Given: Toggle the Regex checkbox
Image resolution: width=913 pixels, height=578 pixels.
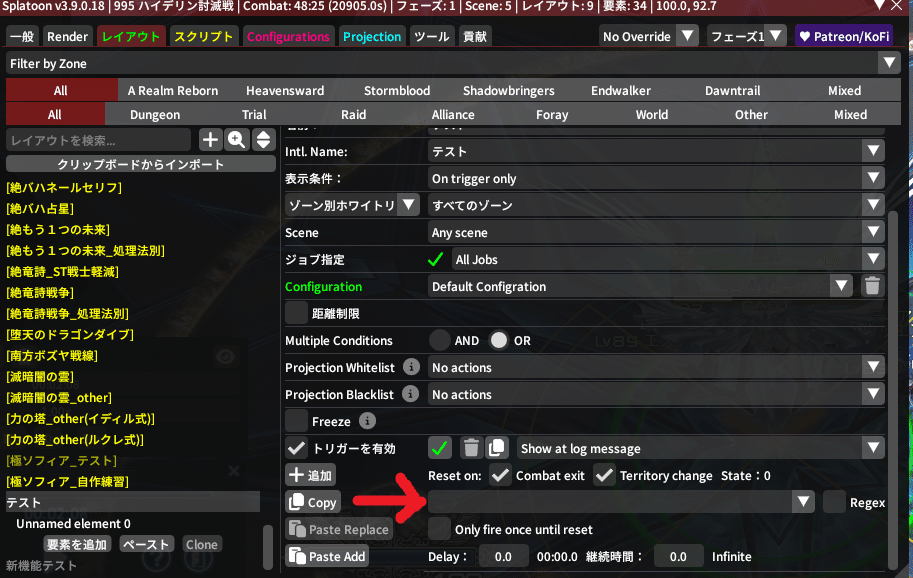Looking at the screenshot, I should [834, 502].
